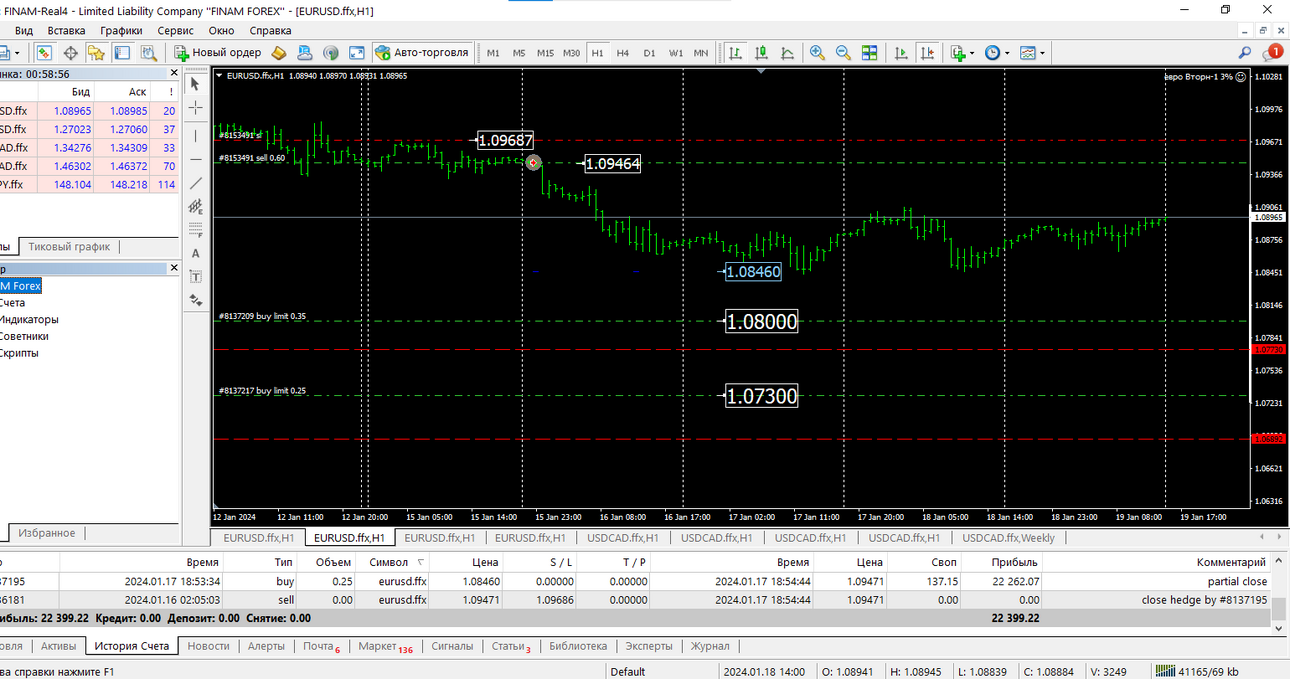The width and height of the screenshot is (1290, 679).
Task: Select the vertical line tool
Action: [196, 136]
